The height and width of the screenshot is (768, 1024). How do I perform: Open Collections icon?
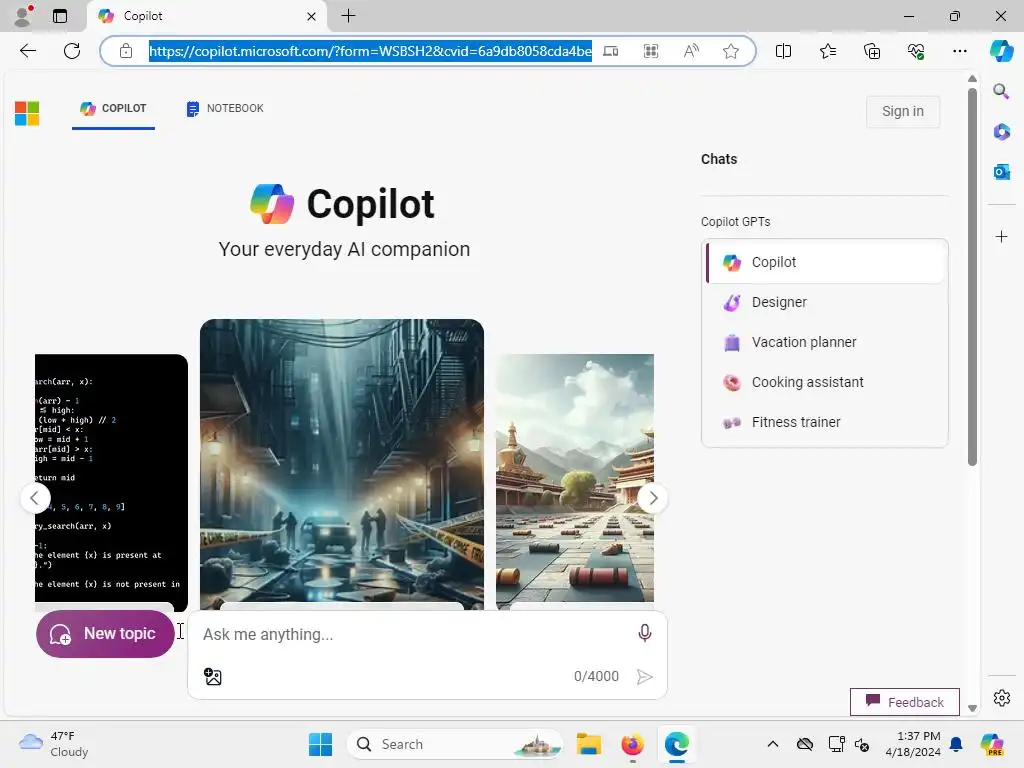coord(872,51)
